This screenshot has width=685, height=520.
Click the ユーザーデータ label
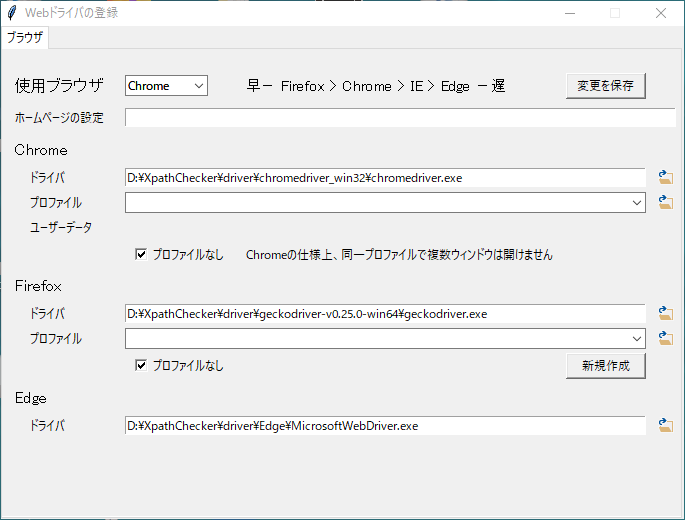click(x=61, y=228)
